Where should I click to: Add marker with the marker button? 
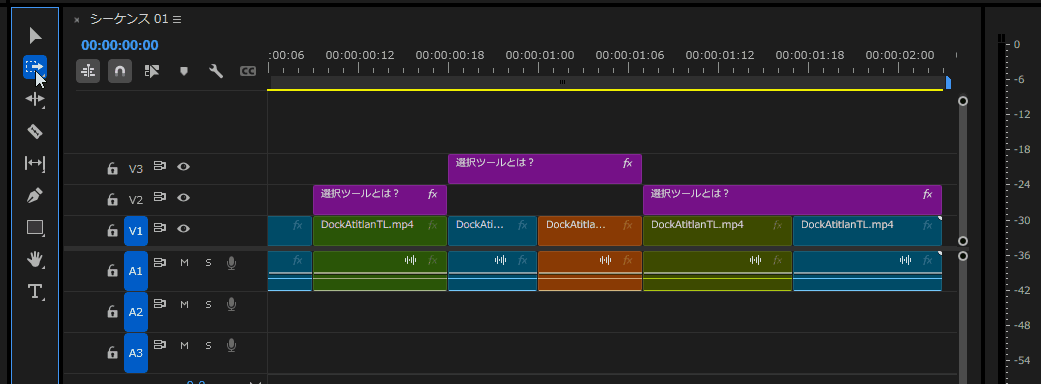[184, 71]
